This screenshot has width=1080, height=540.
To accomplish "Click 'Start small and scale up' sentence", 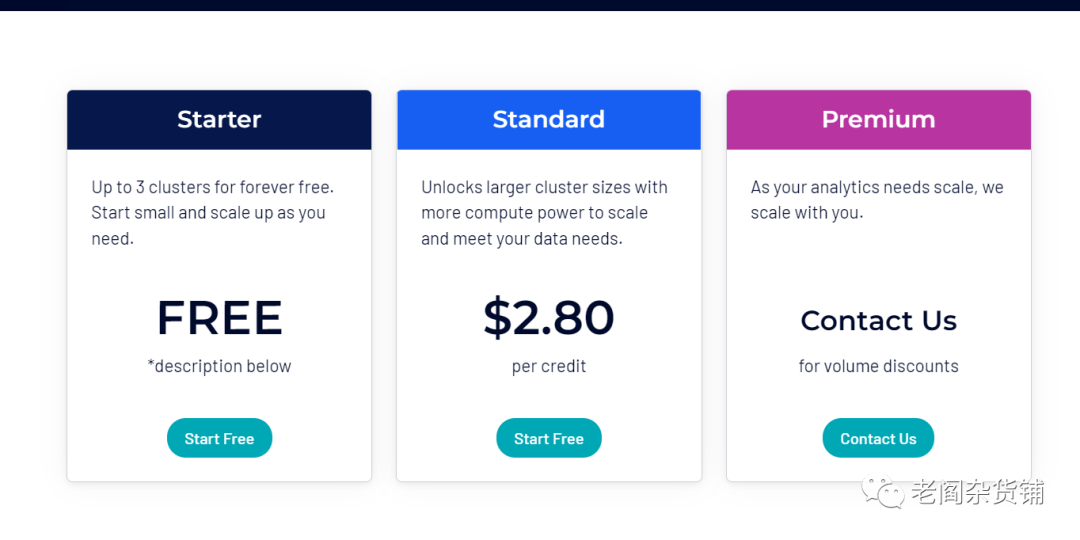I will point(208,213).
